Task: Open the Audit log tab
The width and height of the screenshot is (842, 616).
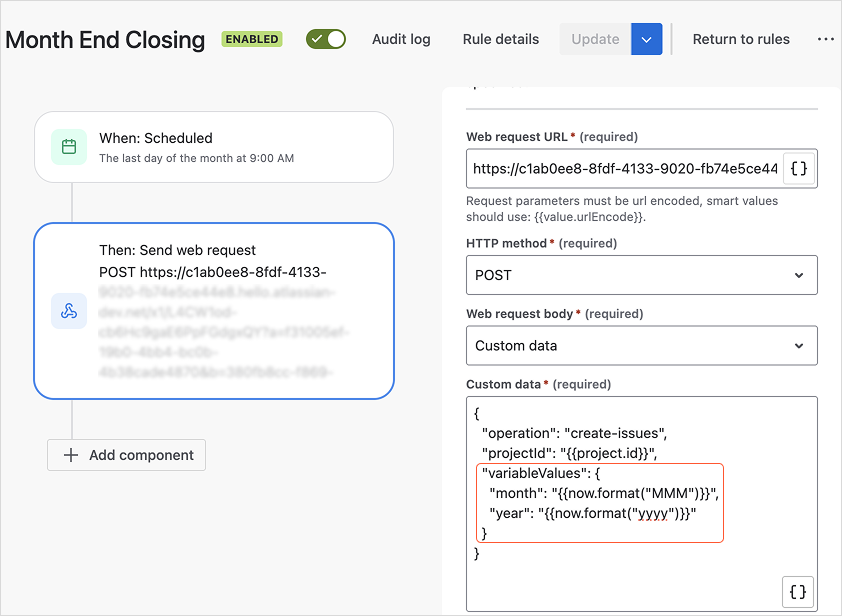Action: pyautogui.click(x=401, y=39)
